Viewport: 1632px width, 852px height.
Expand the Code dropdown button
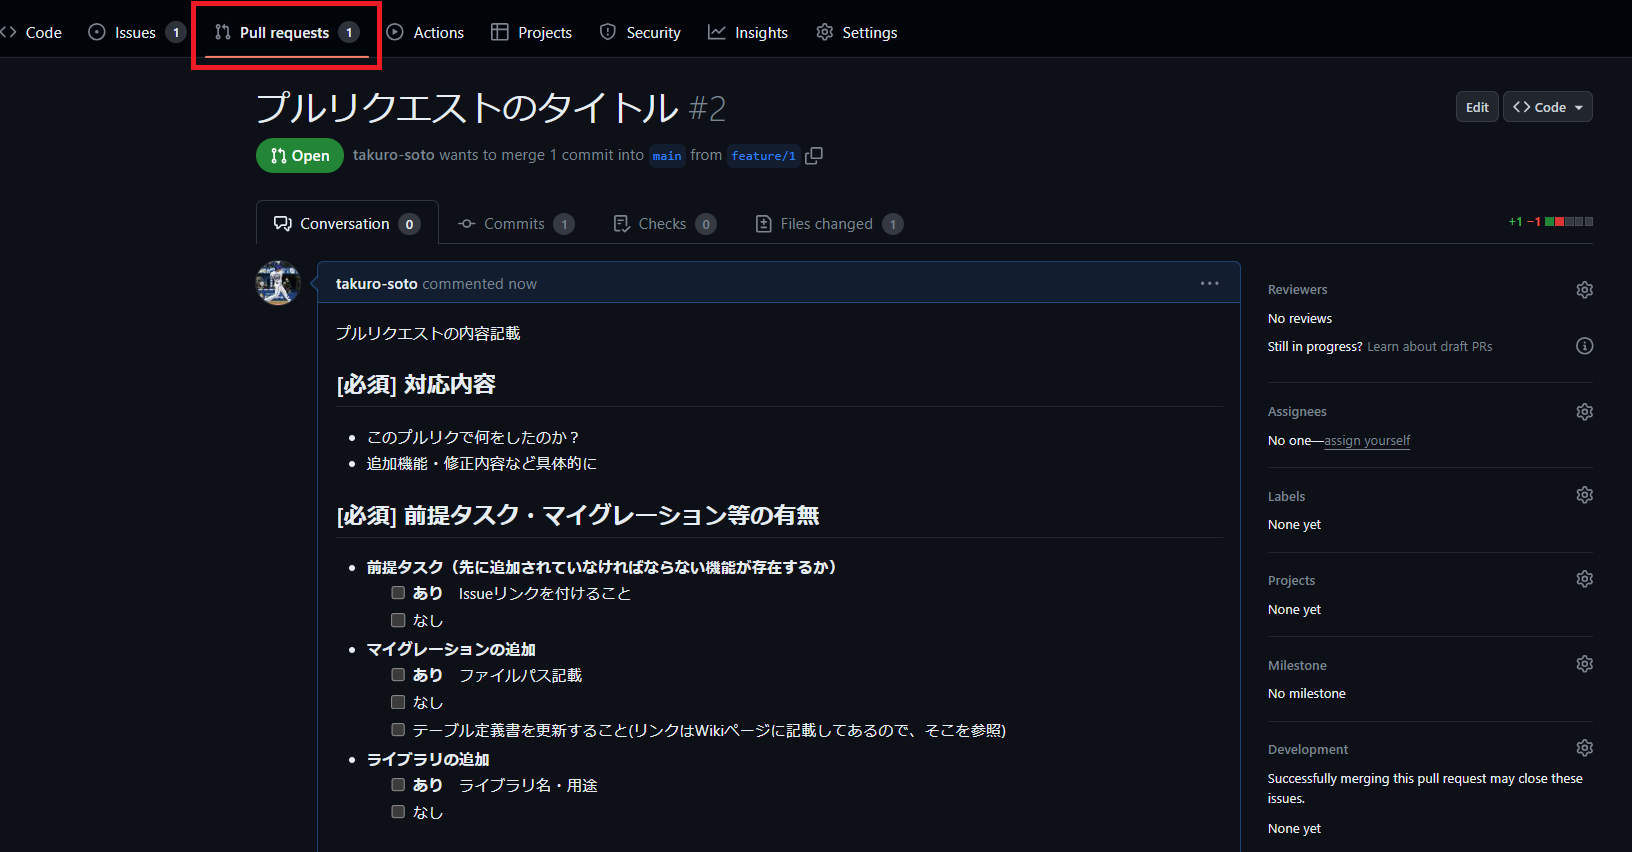(x=1547, y=107)
